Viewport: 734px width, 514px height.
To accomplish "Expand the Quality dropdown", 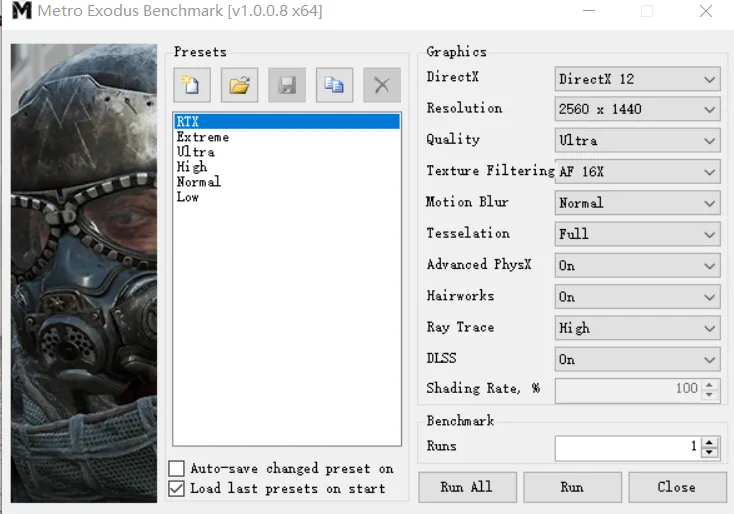I will click(x=637, y=140).
